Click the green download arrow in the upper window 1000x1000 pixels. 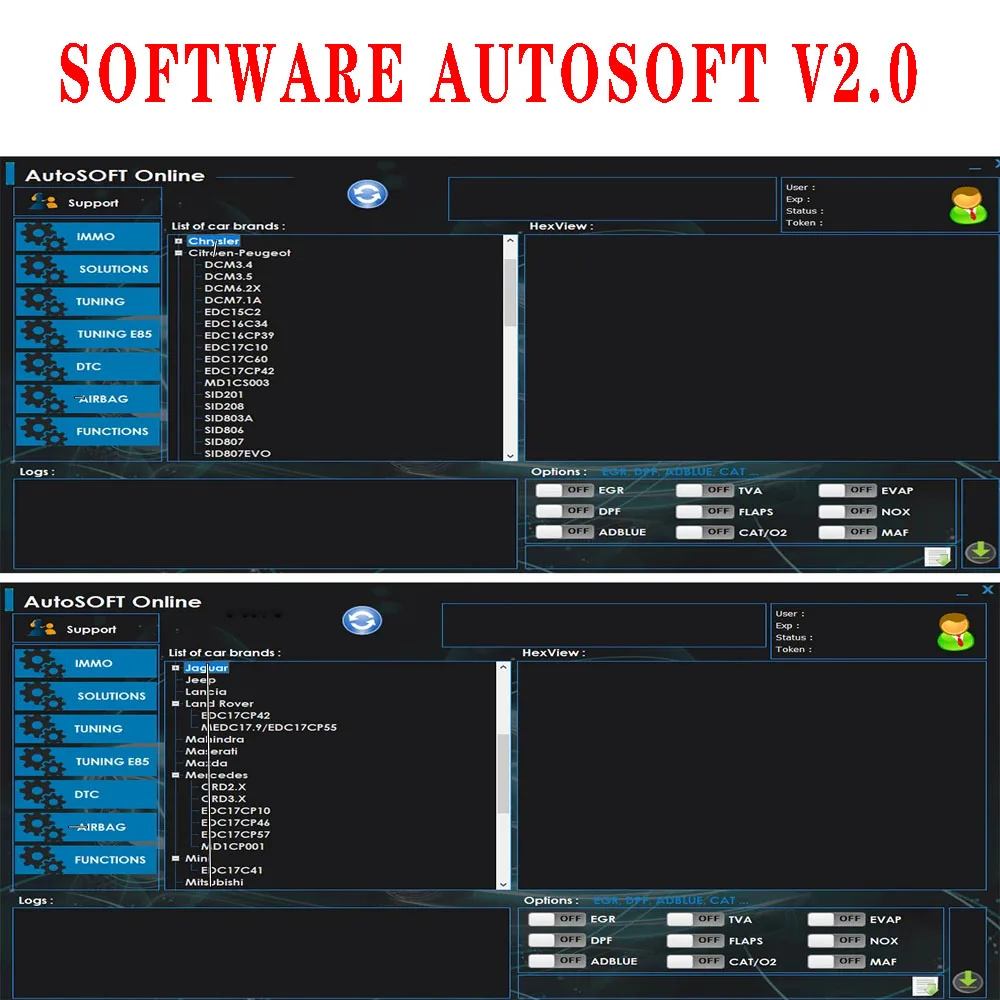980,552
